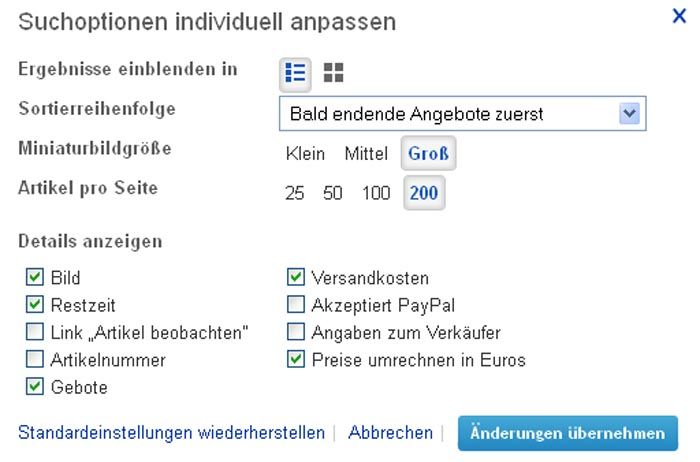Close the search options dialog
700x462 pixels.
[679, 17]
